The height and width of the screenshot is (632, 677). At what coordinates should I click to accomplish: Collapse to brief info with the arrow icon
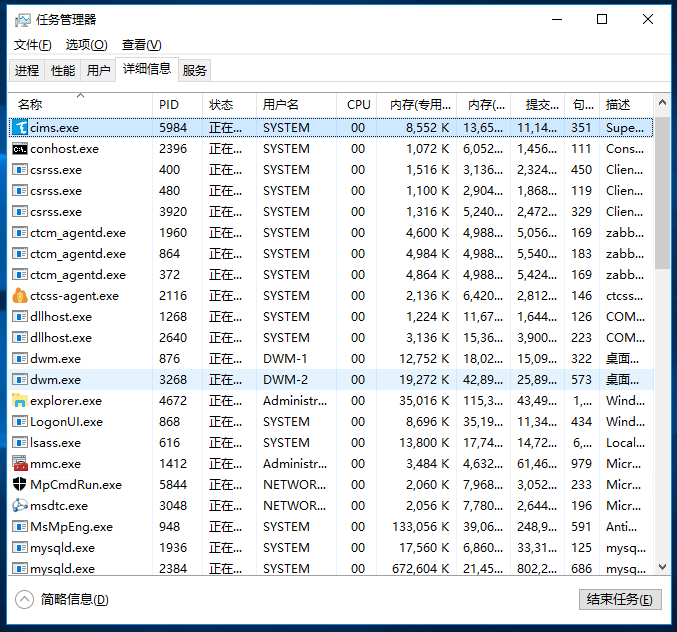click(24, 599)
